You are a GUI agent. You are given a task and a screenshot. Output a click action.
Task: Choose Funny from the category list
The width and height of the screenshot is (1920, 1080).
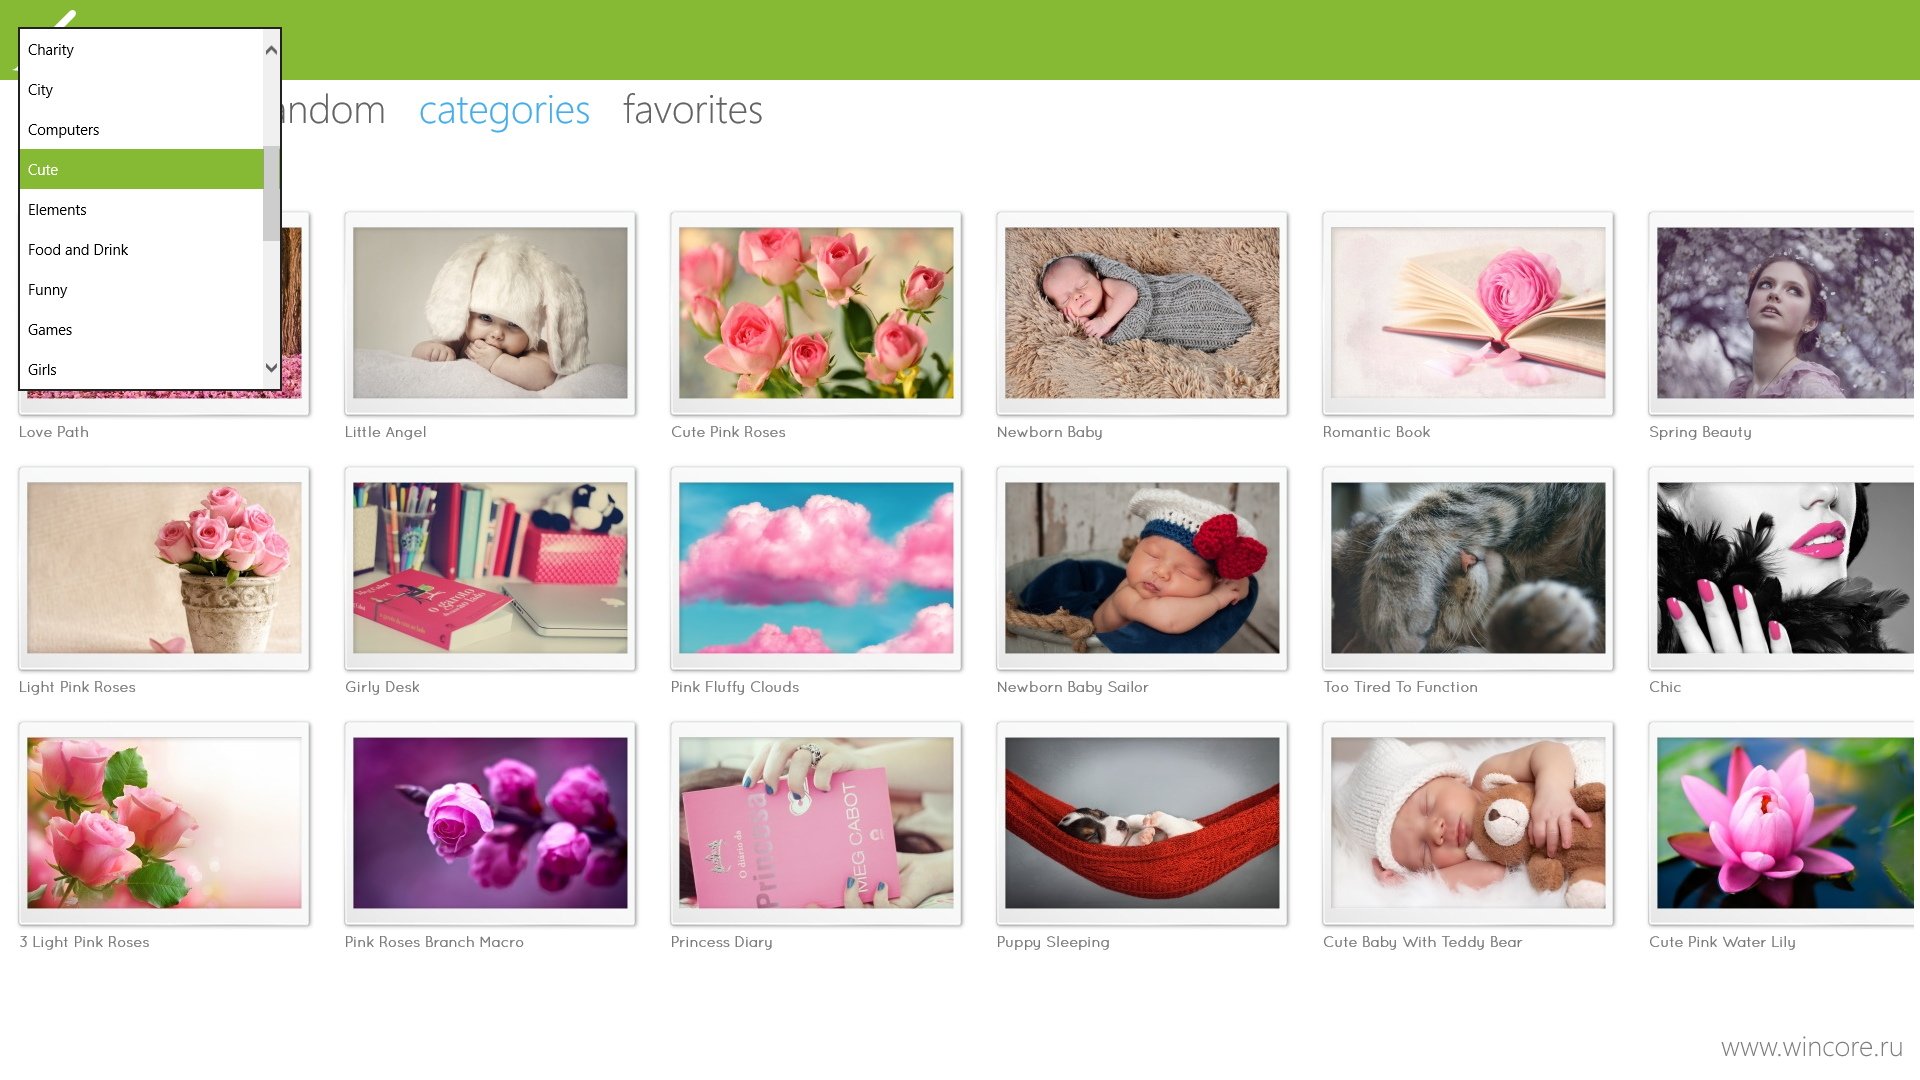(x=141, y=290)
